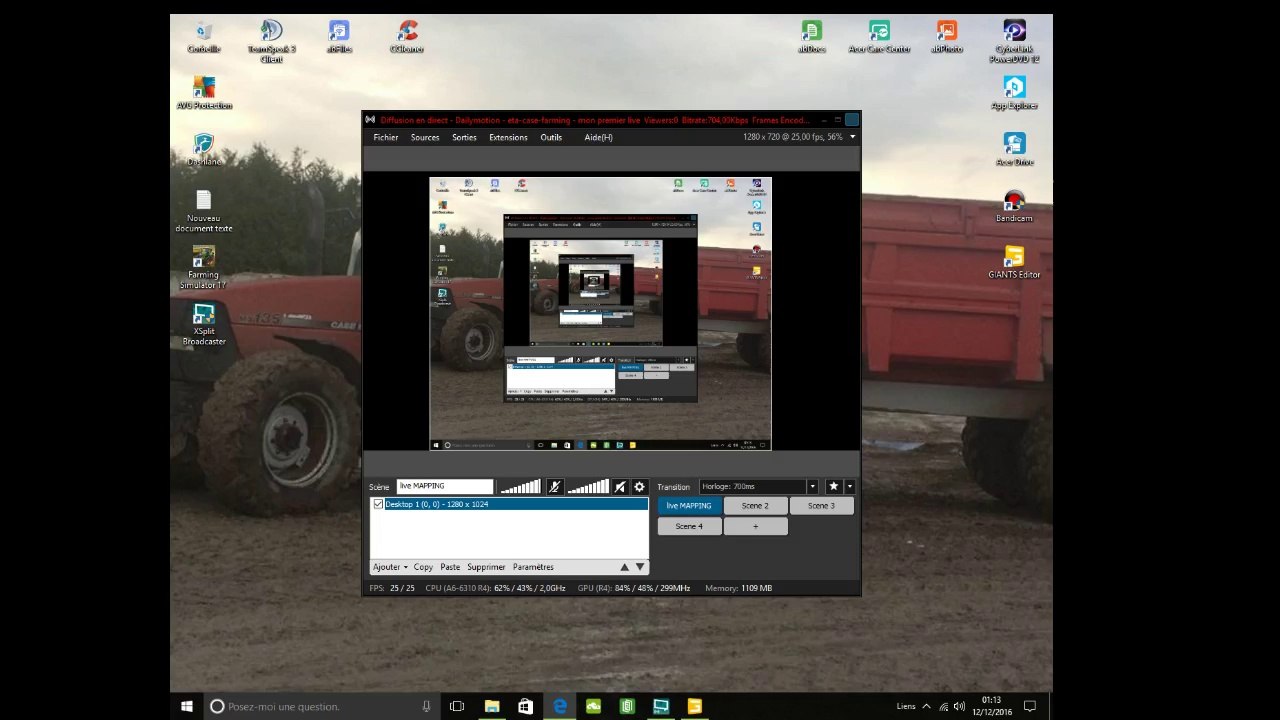The image size is (1280, 720).
Task: Open GIANTS Editor desktop icon
Action: 1014,263
